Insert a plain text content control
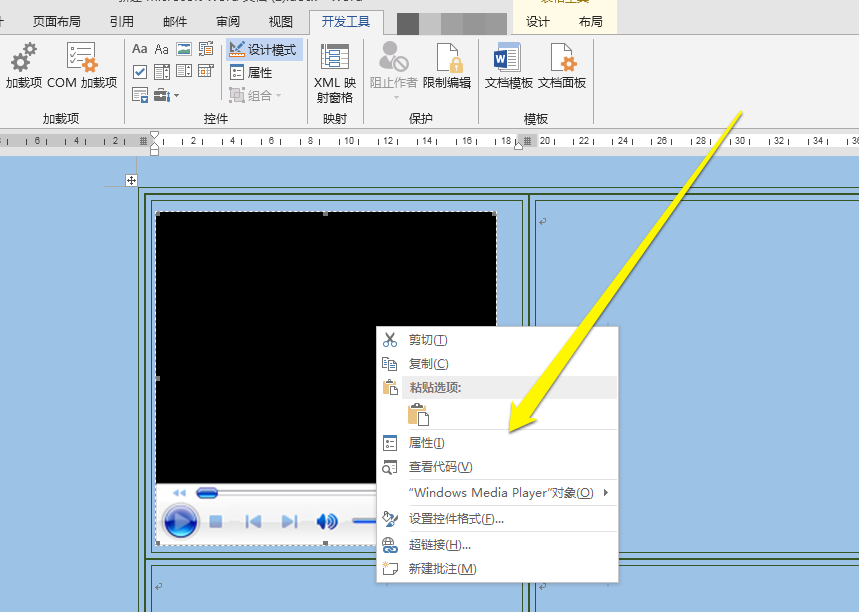Image resolution: width=859 pixels, height=612 pixels. [162, 49]
